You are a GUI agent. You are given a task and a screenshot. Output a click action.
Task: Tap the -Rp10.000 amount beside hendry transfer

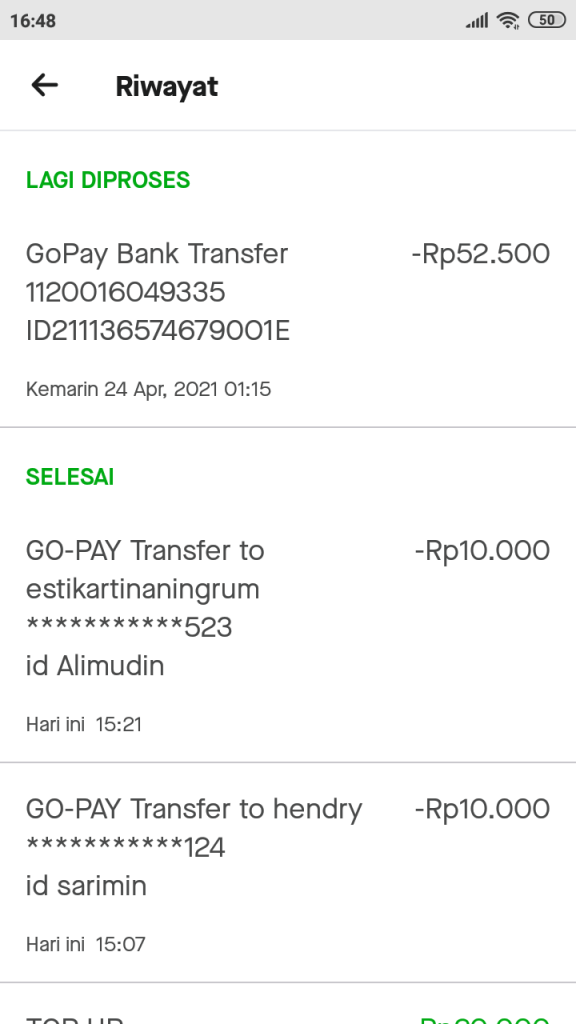484,809
